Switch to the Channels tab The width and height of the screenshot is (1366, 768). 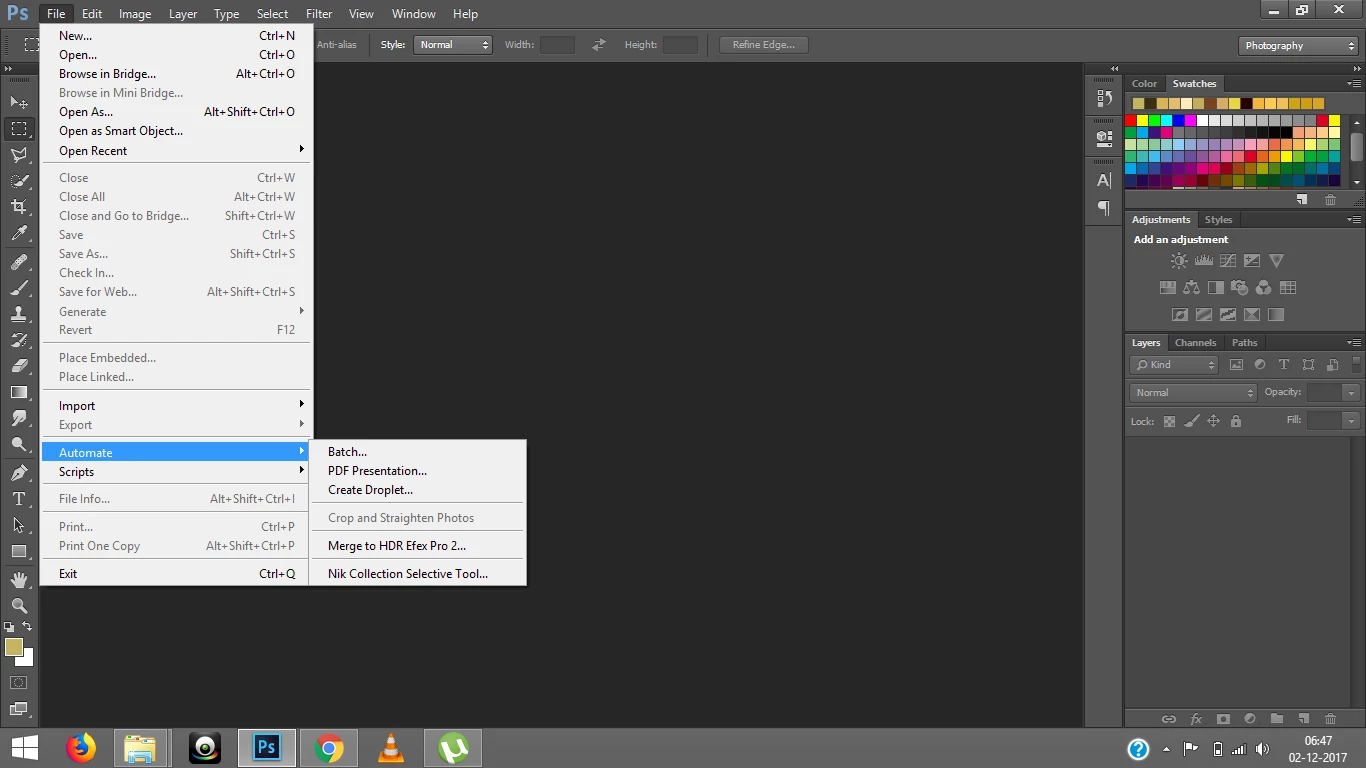coord(1195,343)
